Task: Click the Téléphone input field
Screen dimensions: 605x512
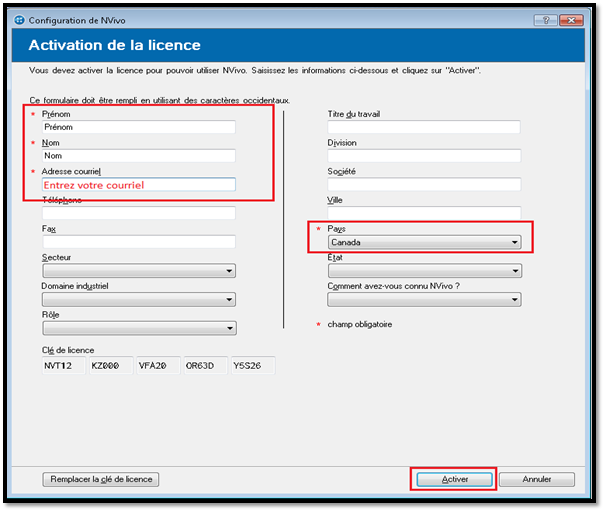Action: [138, 213]
